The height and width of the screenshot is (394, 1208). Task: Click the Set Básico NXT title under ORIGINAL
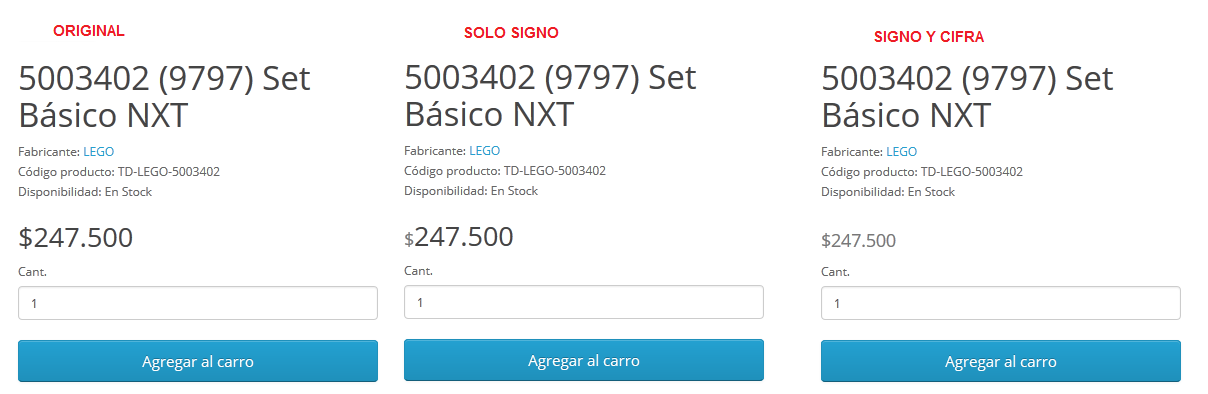165,96
